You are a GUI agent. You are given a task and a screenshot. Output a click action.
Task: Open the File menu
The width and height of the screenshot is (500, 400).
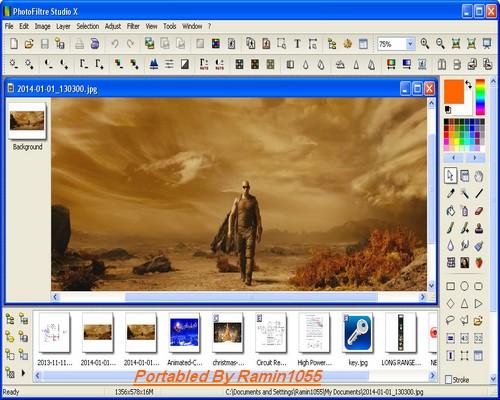[9, 26]
